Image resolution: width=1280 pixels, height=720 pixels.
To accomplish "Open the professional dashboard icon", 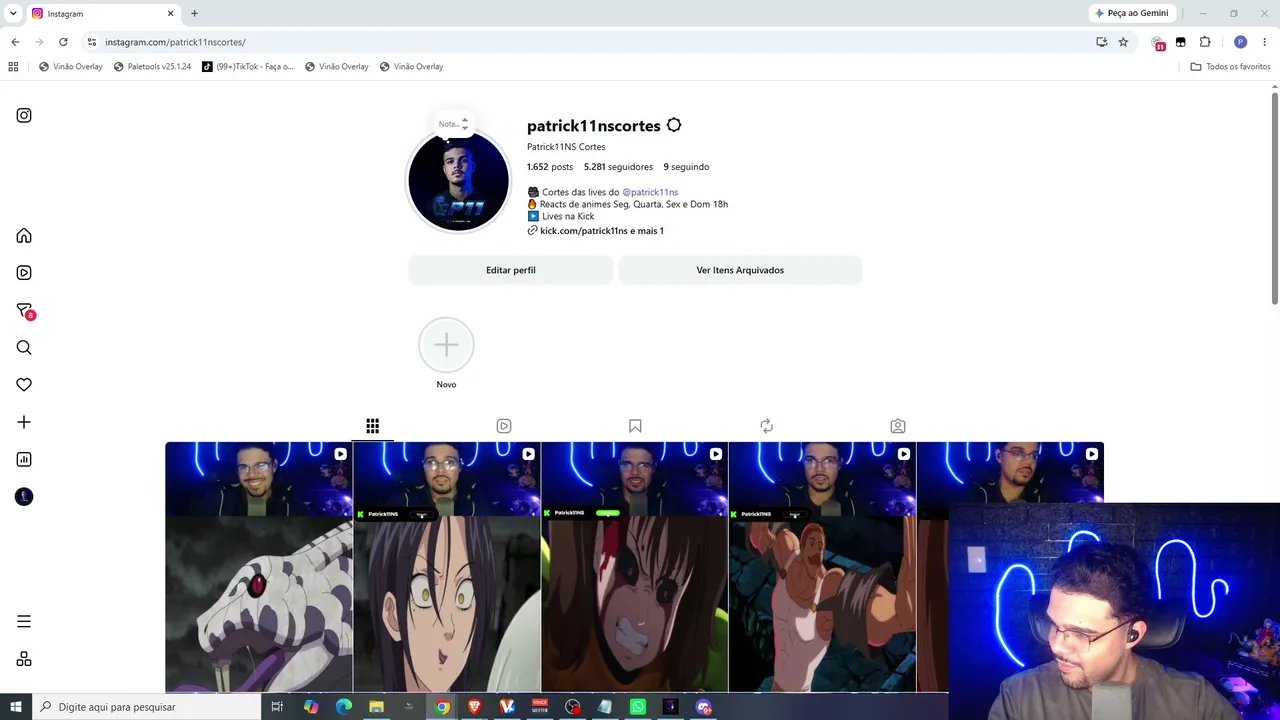I will (24, 460).
